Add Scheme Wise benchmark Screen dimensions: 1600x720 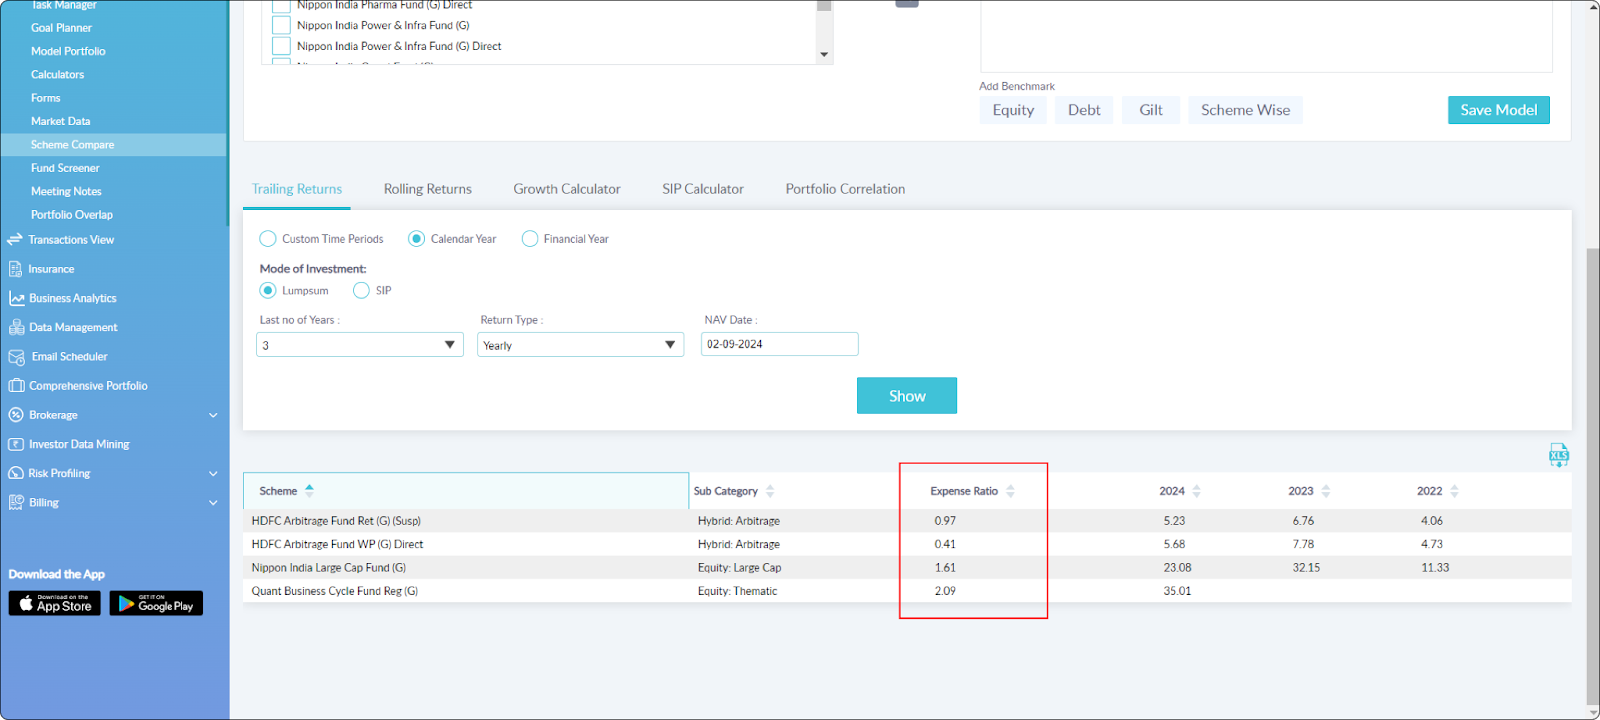pos(1245,110)
